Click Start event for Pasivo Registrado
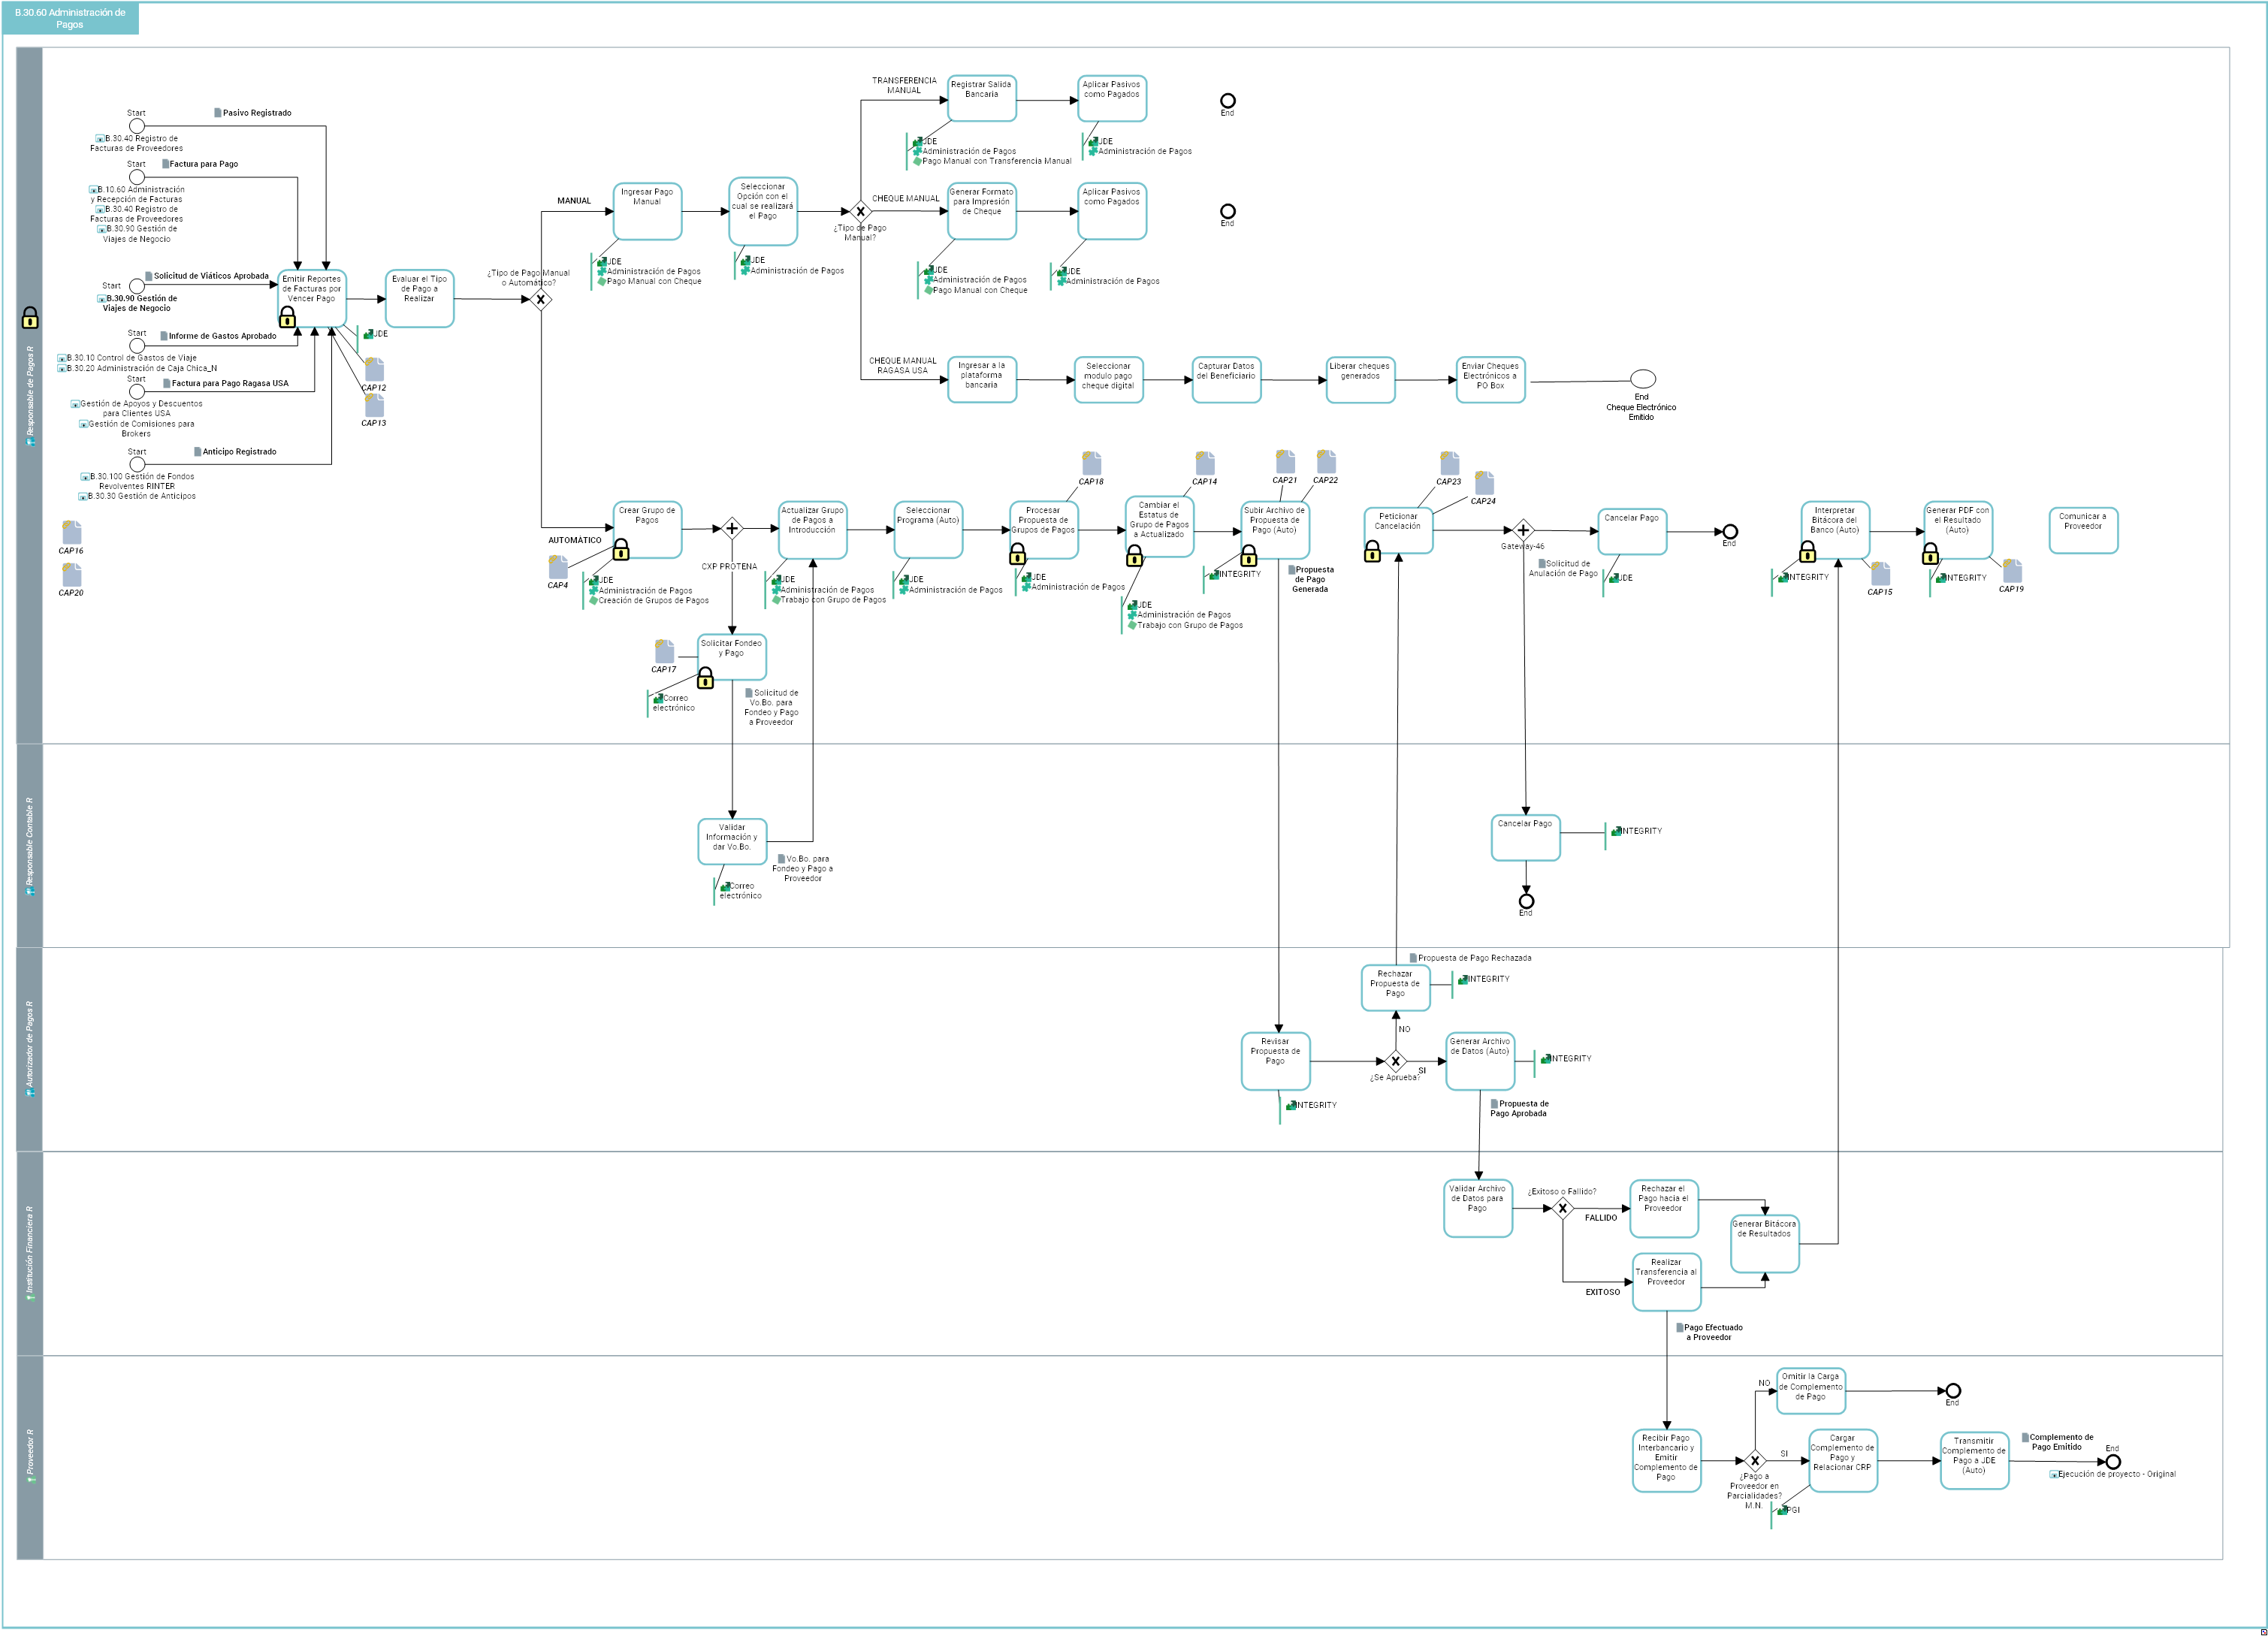 137,126
